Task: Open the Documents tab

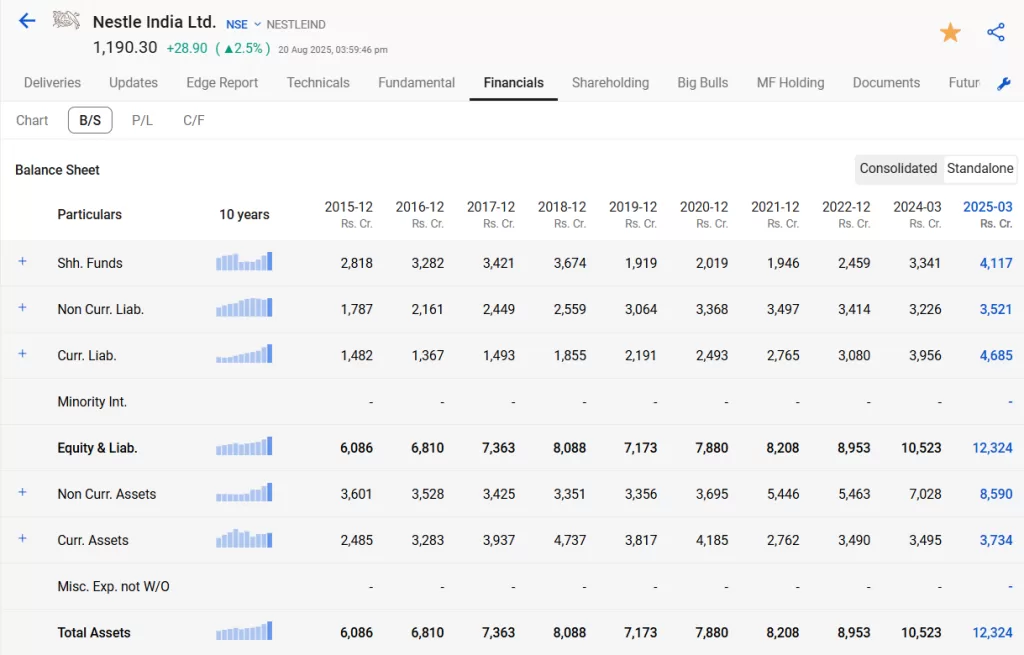Action: tap(886, 83)
